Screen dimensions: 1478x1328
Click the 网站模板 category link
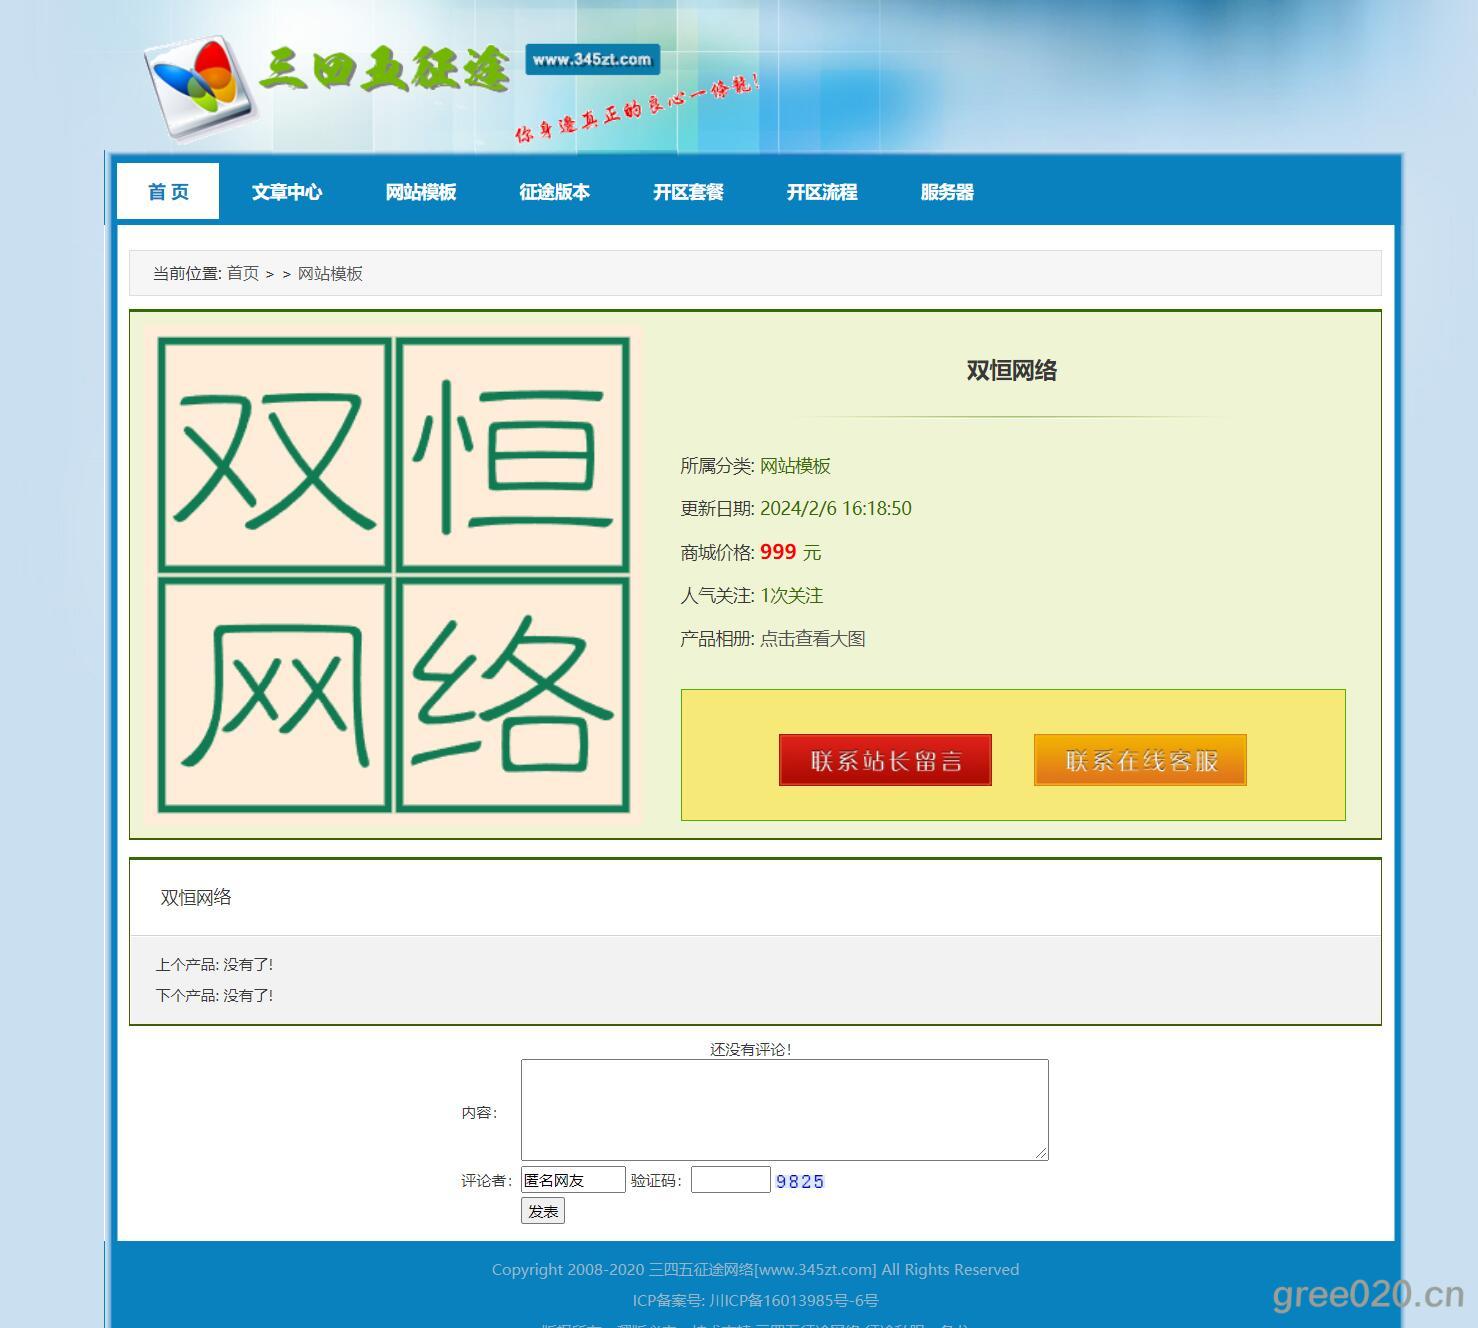tap(795, 466)
